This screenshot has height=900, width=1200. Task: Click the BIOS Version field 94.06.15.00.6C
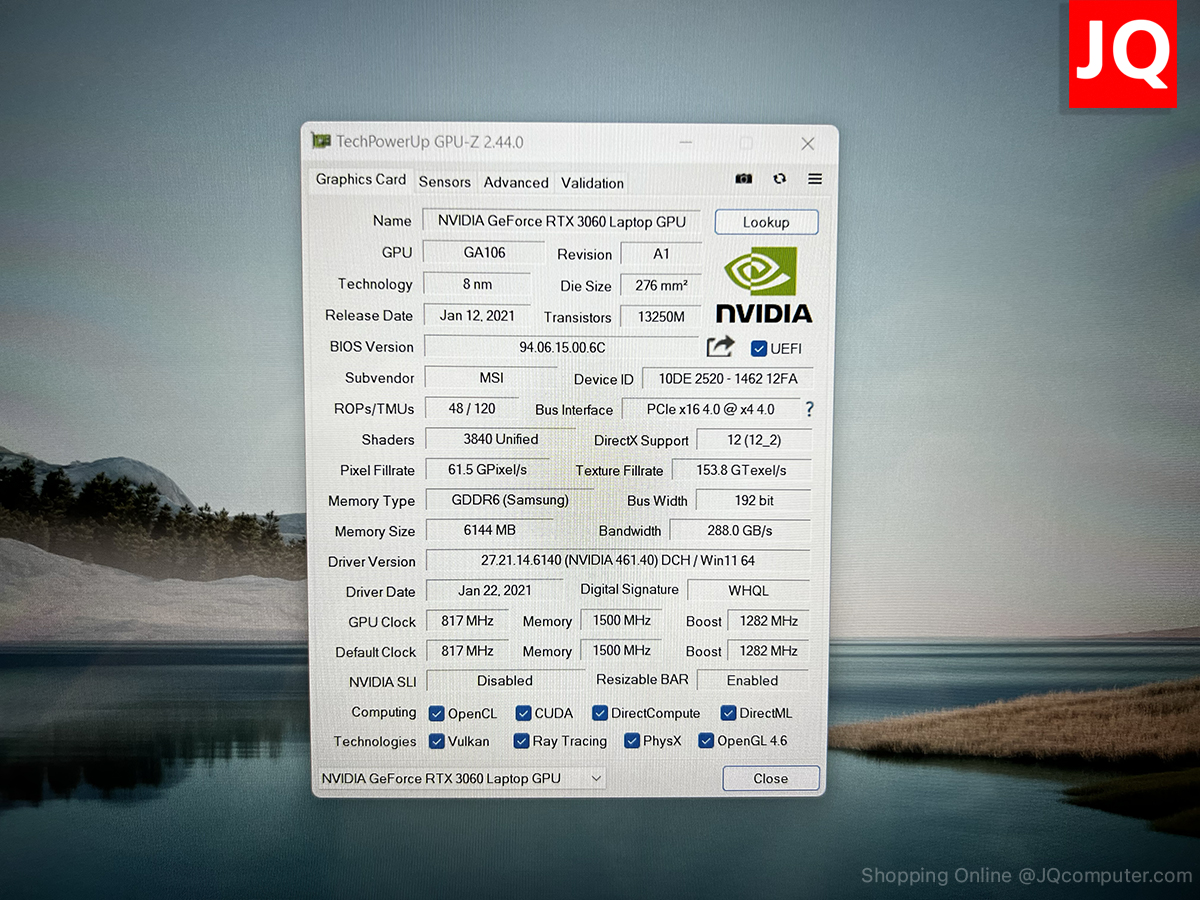pyautogui.click(x=562, y=347)
